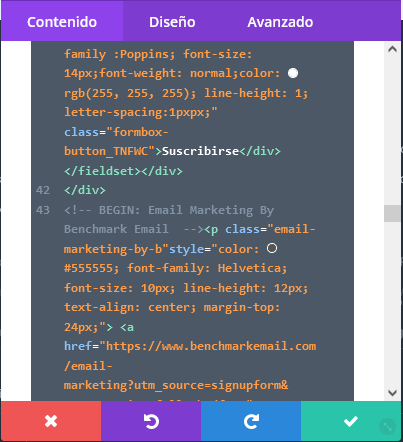Image resolution: width=403 pixels, height=442 pixels.
Task: Click the scrollbar down arrow
Action: pos(392,393)
